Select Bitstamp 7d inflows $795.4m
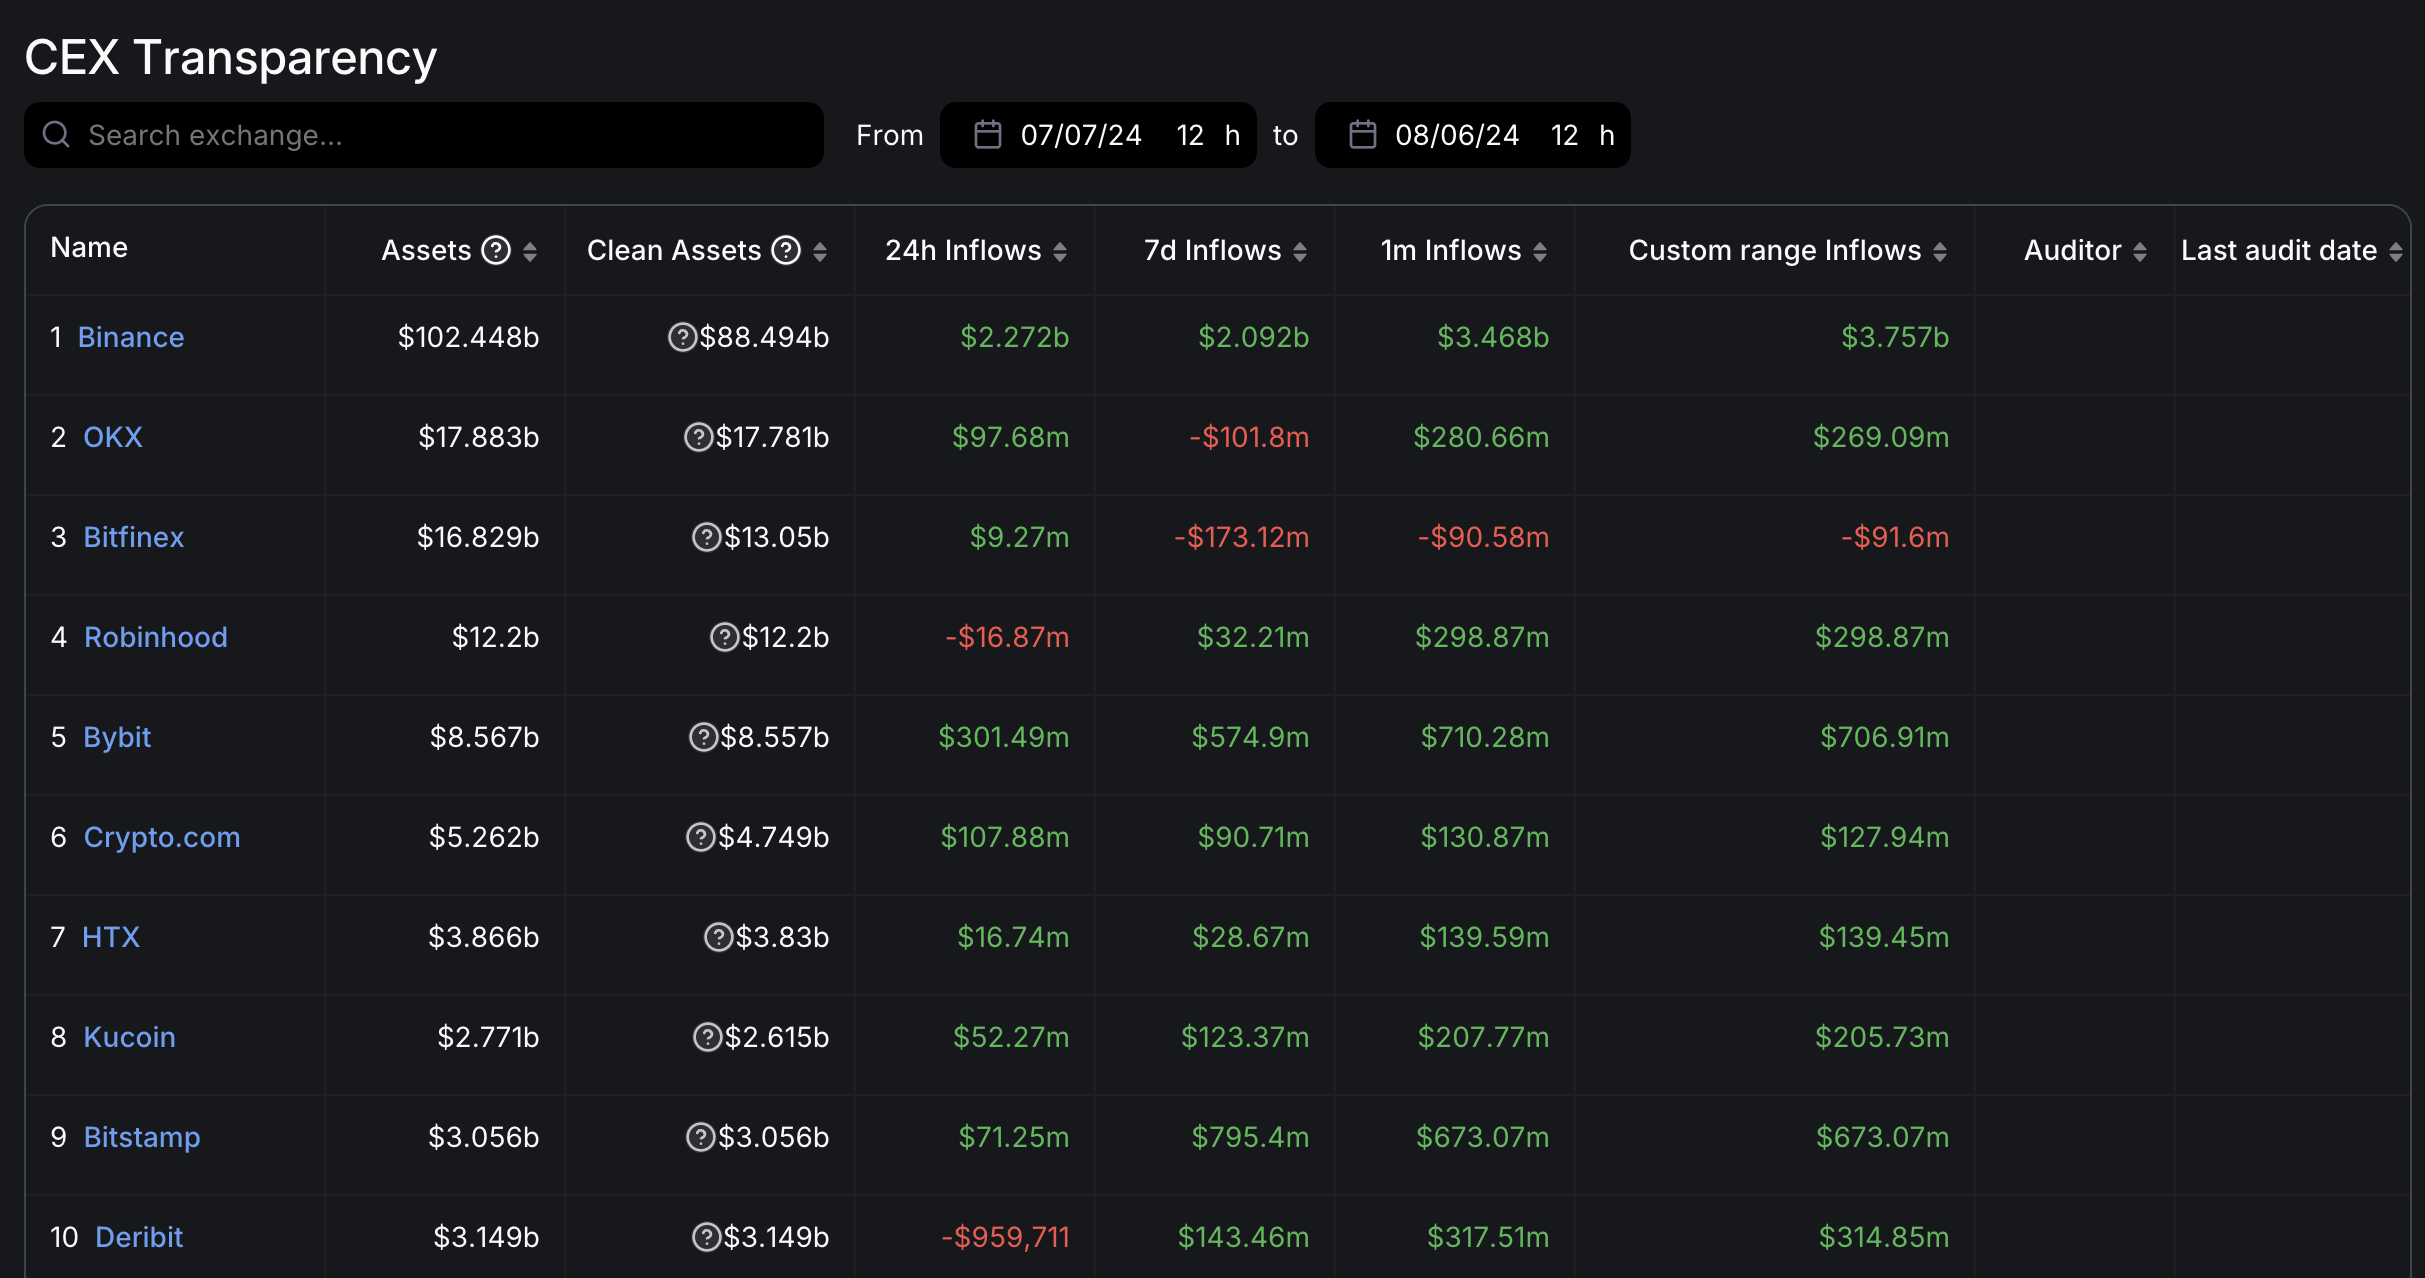Image resolution: width=2425 pixels, height=1278 pixels. point(1250,1137)
